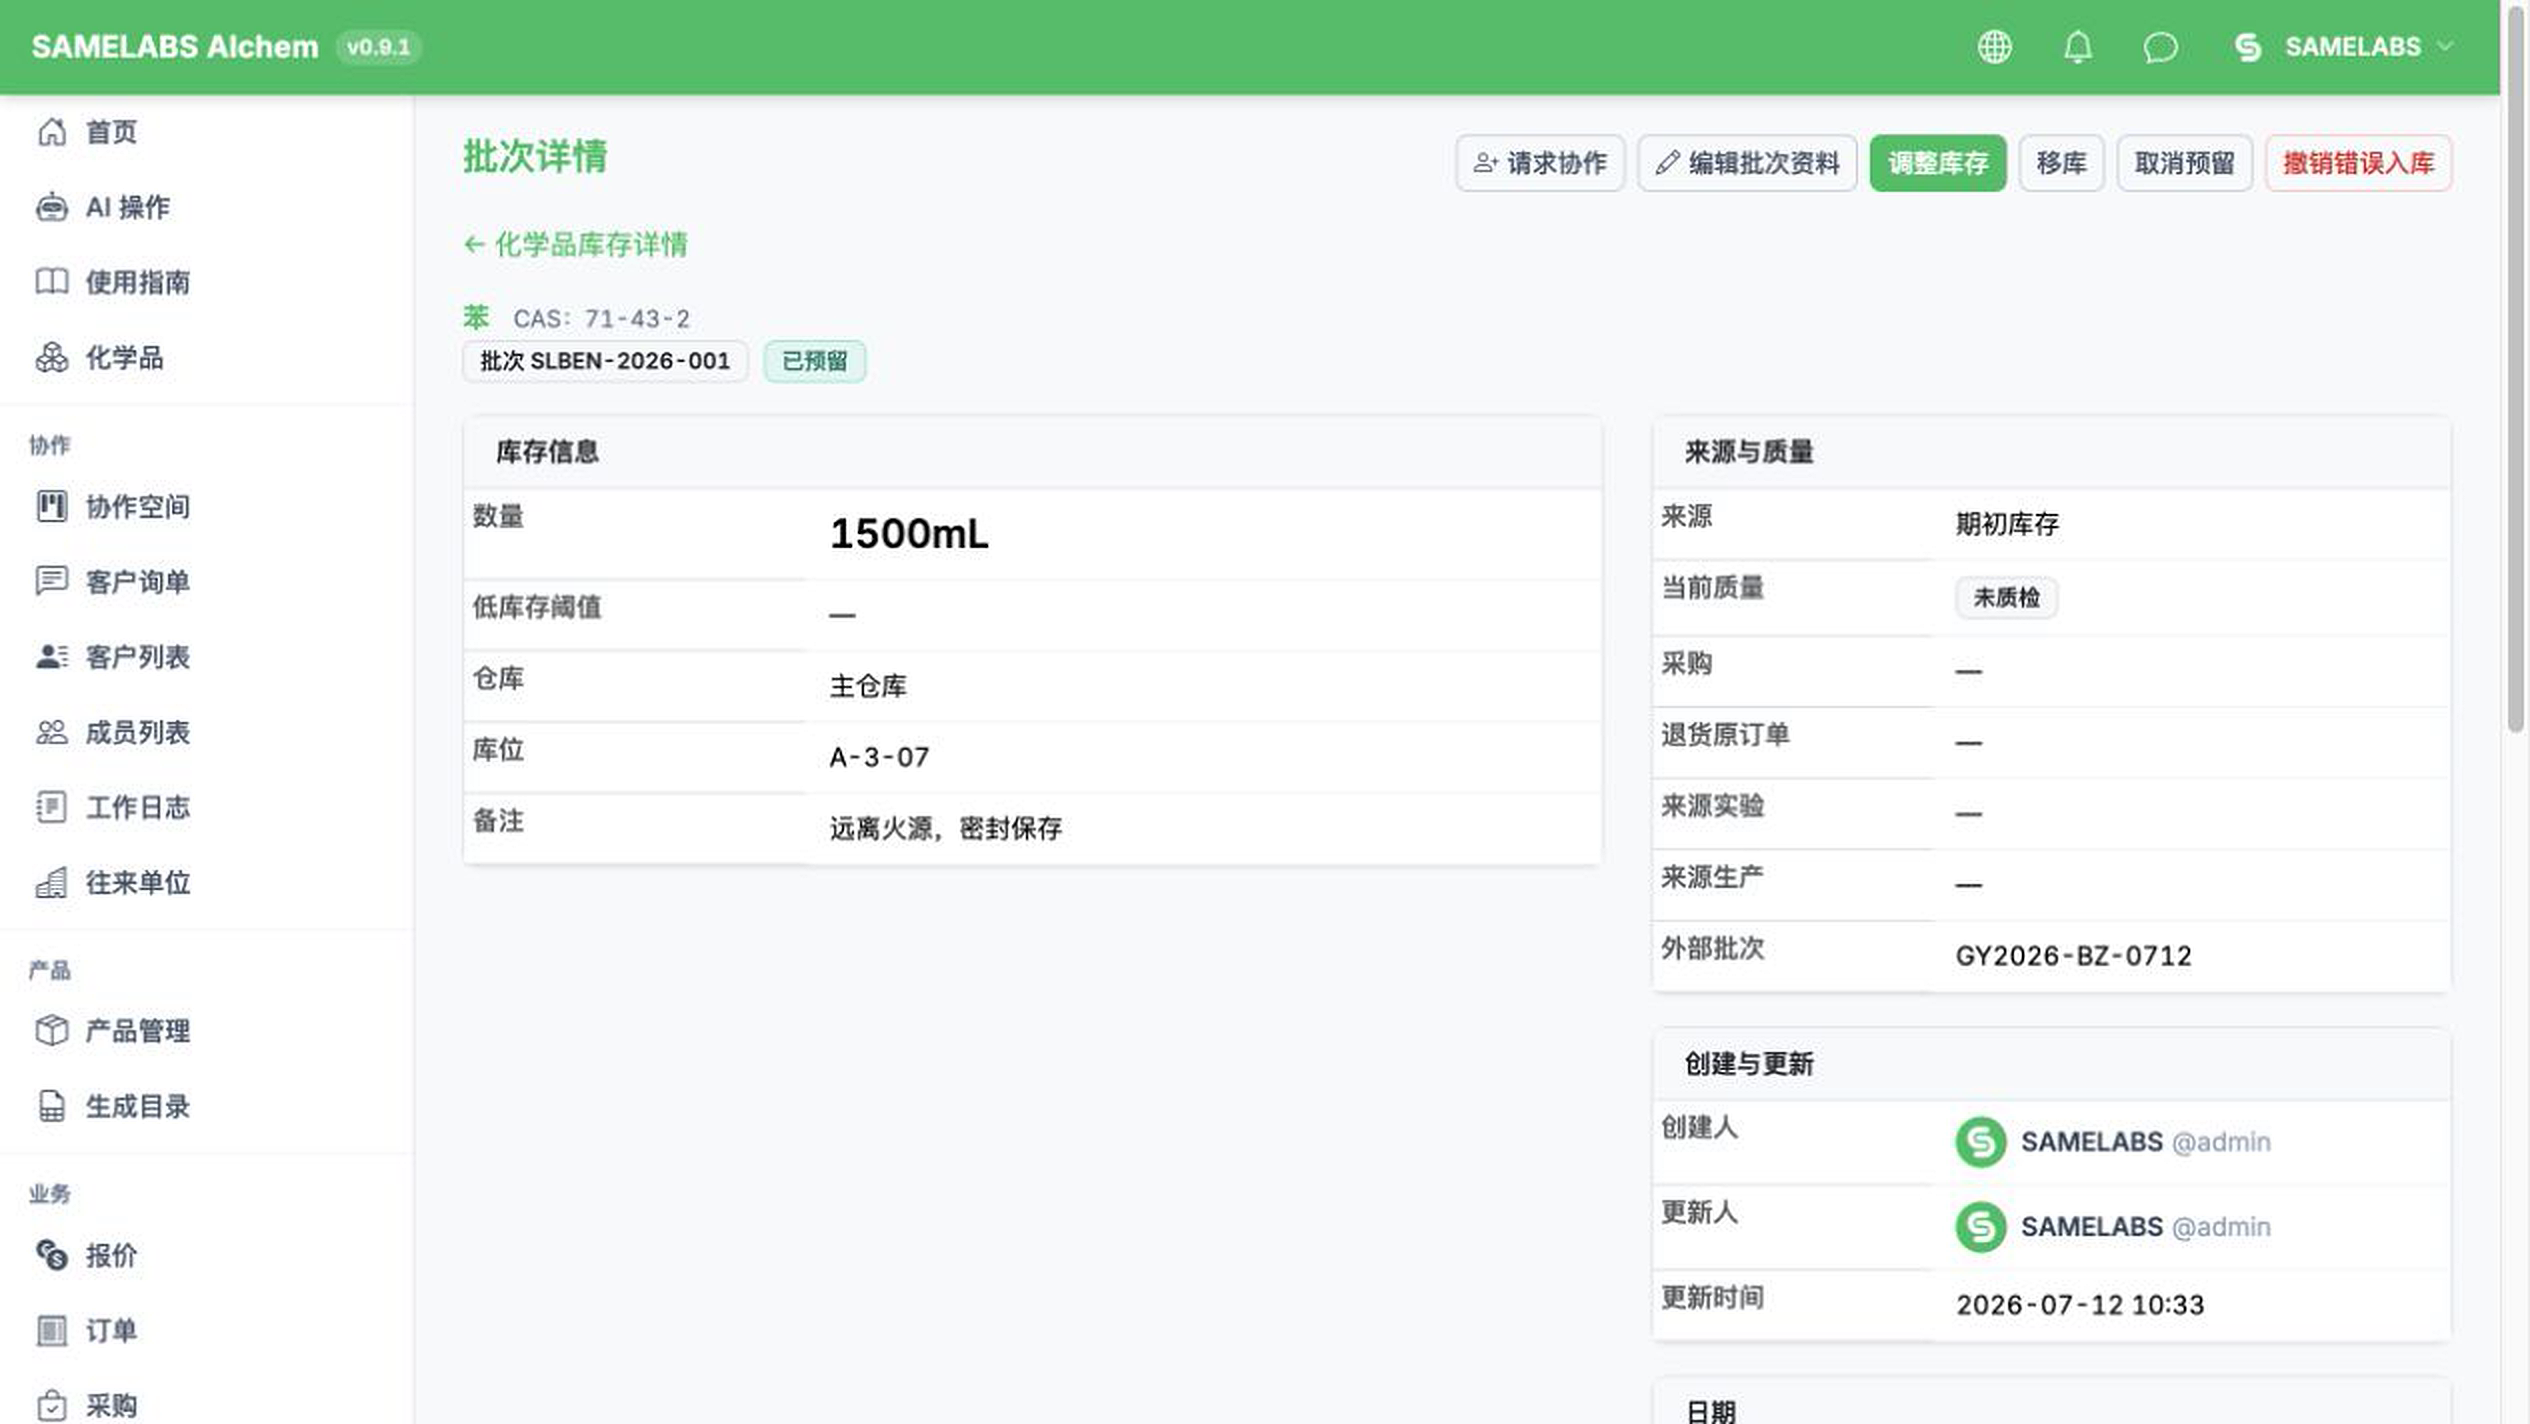Click the 协作空间 board icon

pos(51,506)
